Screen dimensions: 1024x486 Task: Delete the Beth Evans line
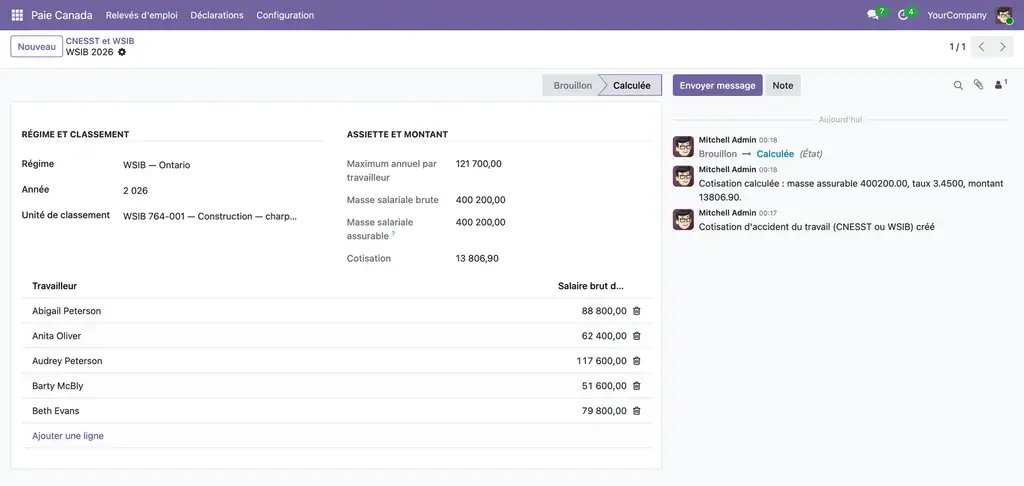(x=637, y=411)
